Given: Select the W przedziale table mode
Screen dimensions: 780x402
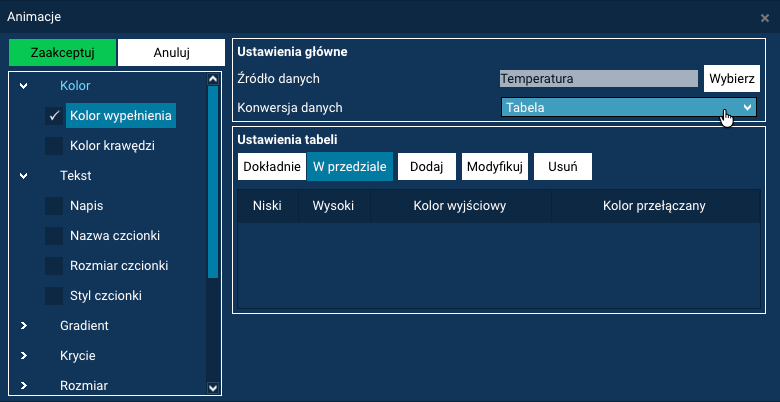Looking at the screenshot, I should [349, 166].
